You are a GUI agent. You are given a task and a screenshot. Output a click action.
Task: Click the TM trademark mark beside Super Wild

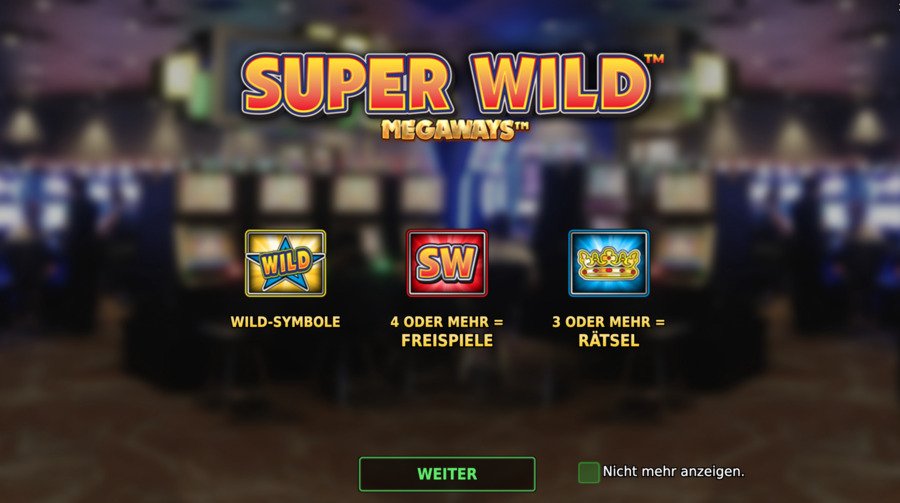[654, 59]
